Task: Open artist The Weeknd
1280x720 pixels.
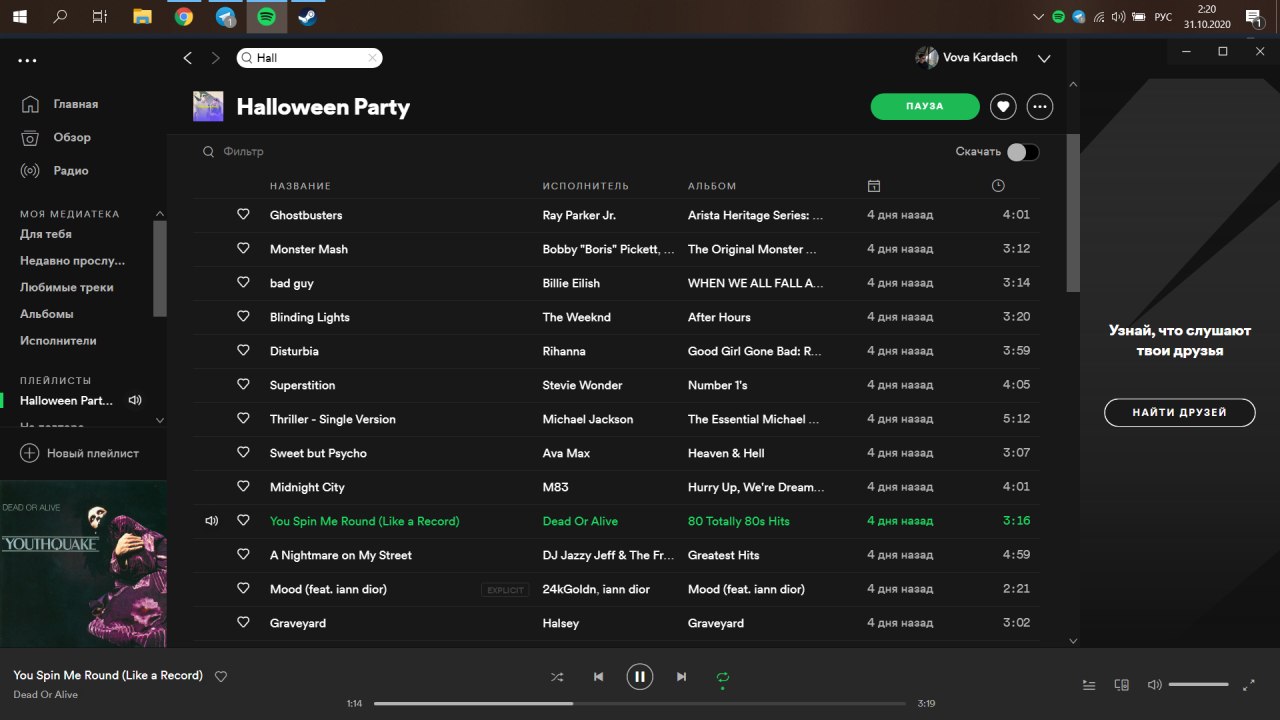Action: pyautogui.click(x=577, y=317)
